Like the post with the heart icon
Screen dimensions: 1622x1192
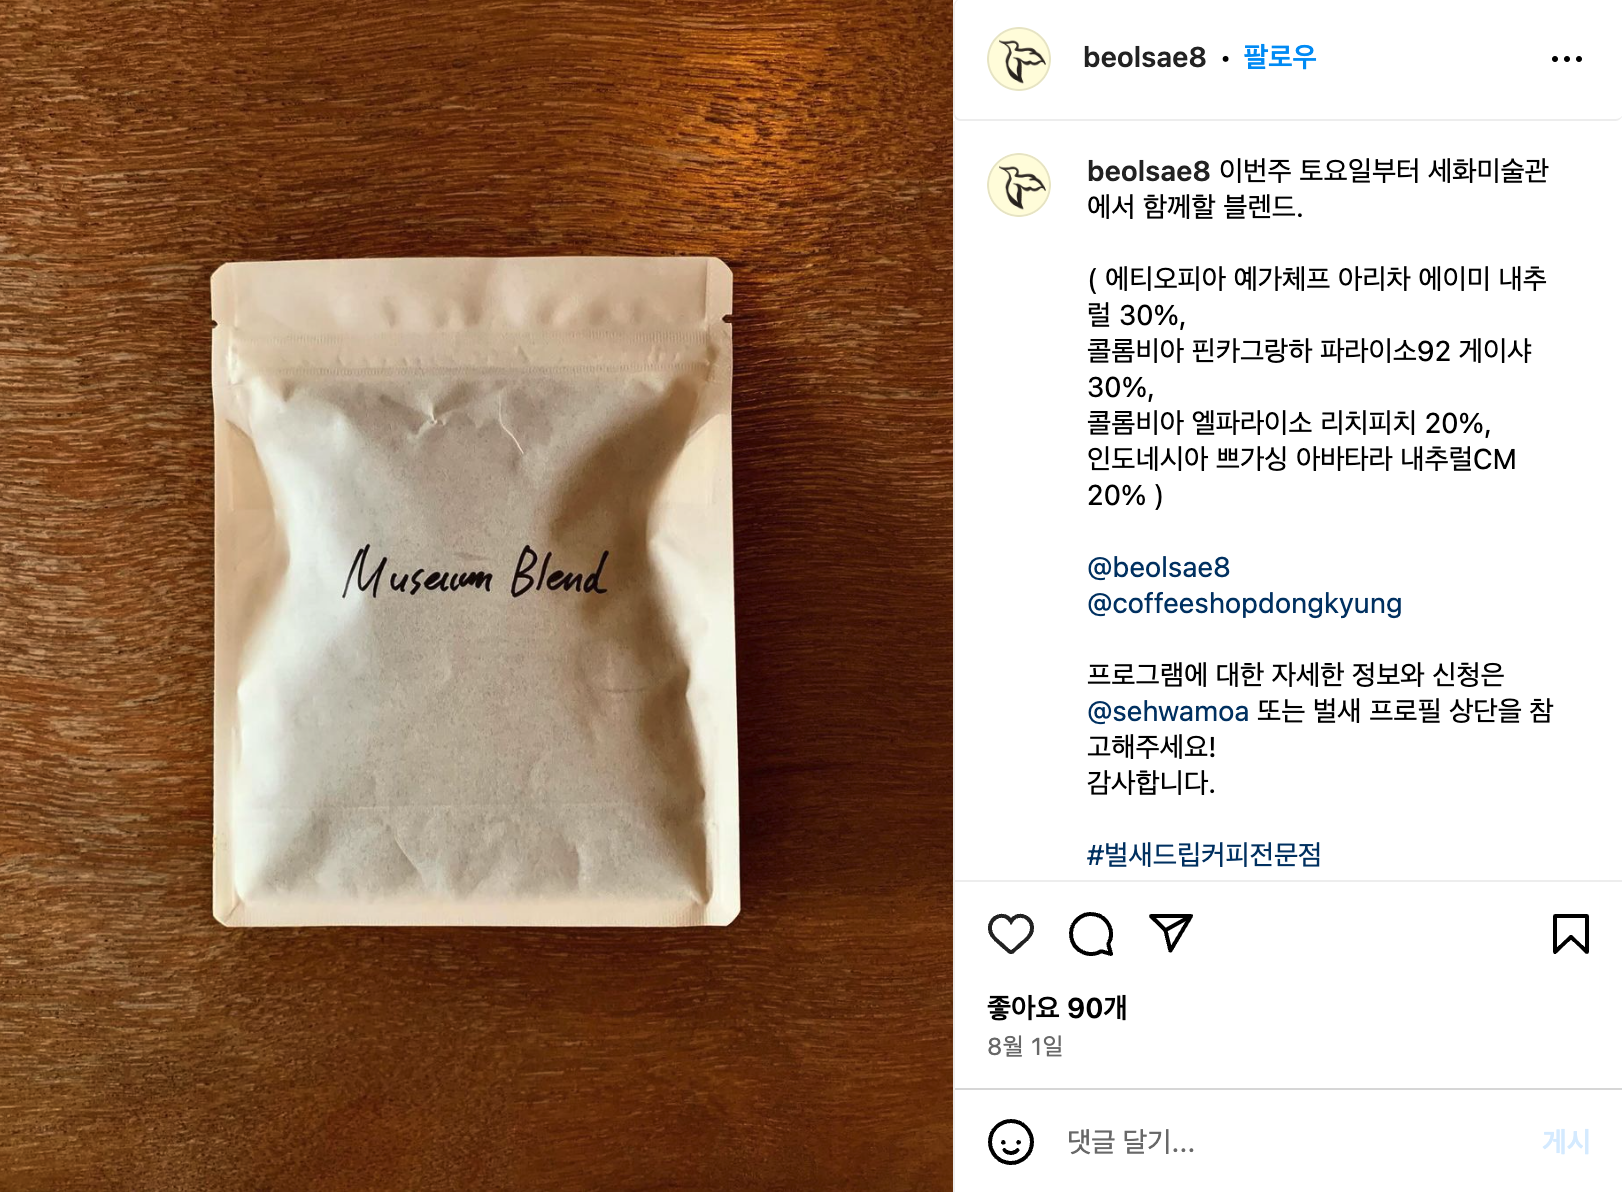(1010, 934)
